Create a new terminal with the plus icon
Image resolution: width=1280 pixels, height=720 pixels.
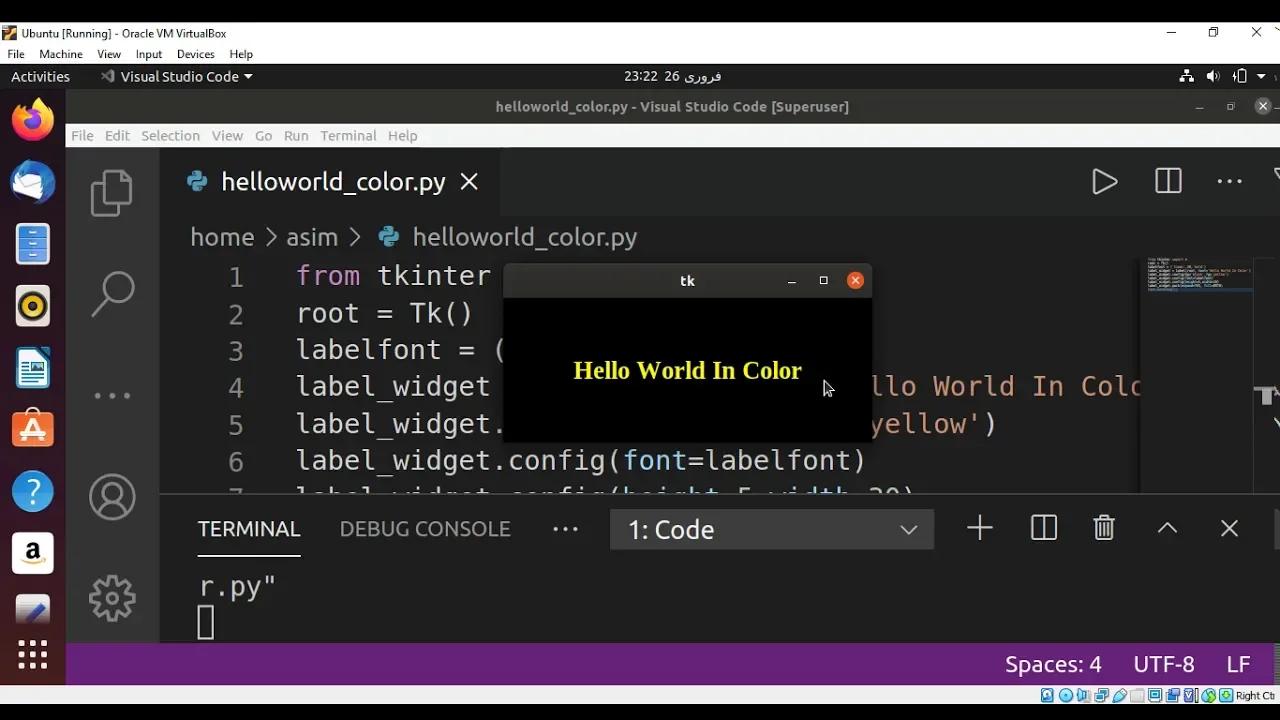point(979,528)
